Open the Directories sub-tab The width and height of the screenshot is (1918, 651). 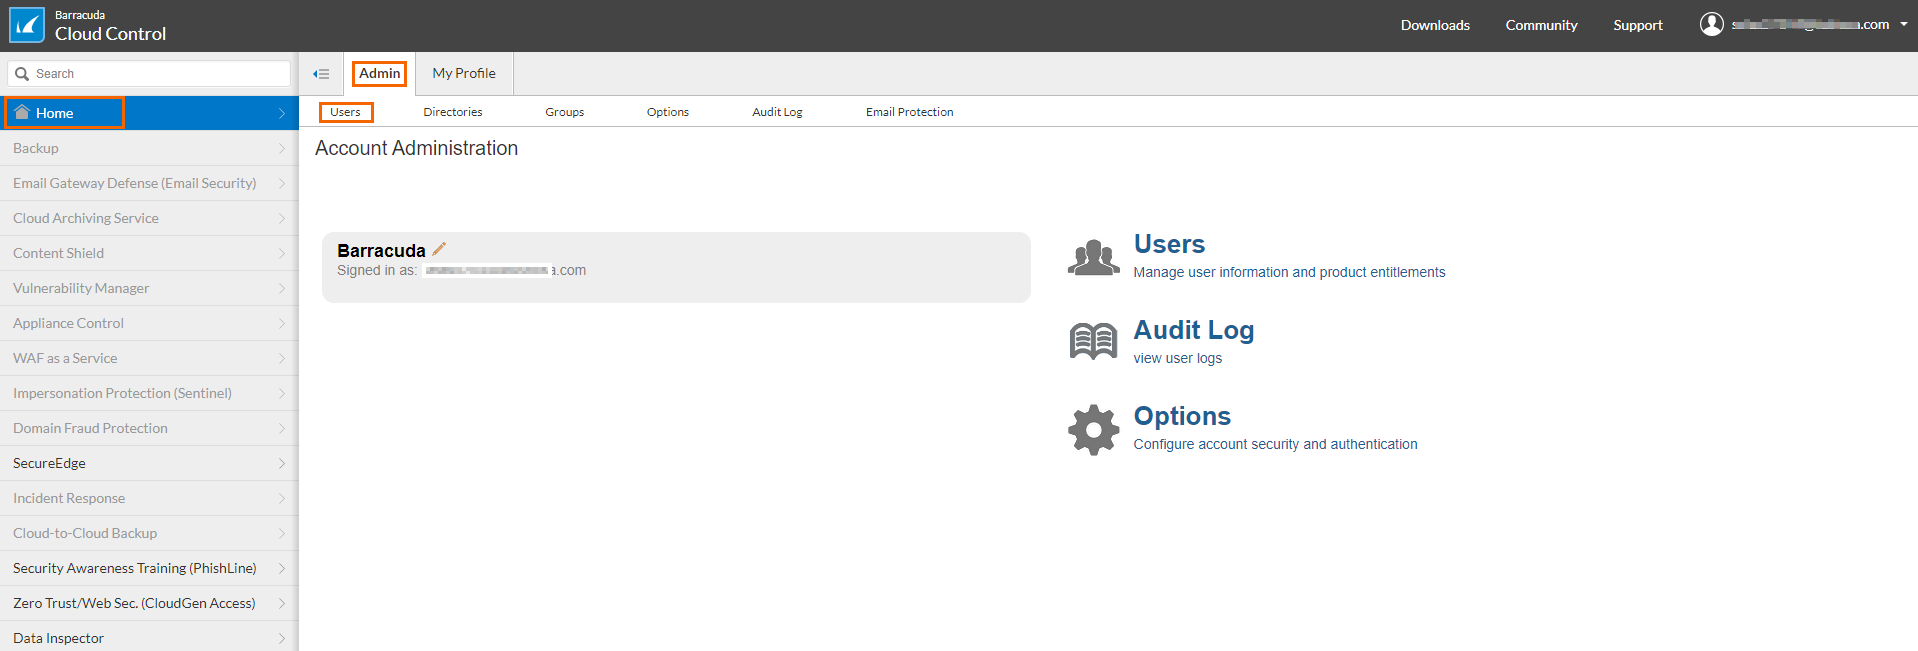(x=452, y=112)
